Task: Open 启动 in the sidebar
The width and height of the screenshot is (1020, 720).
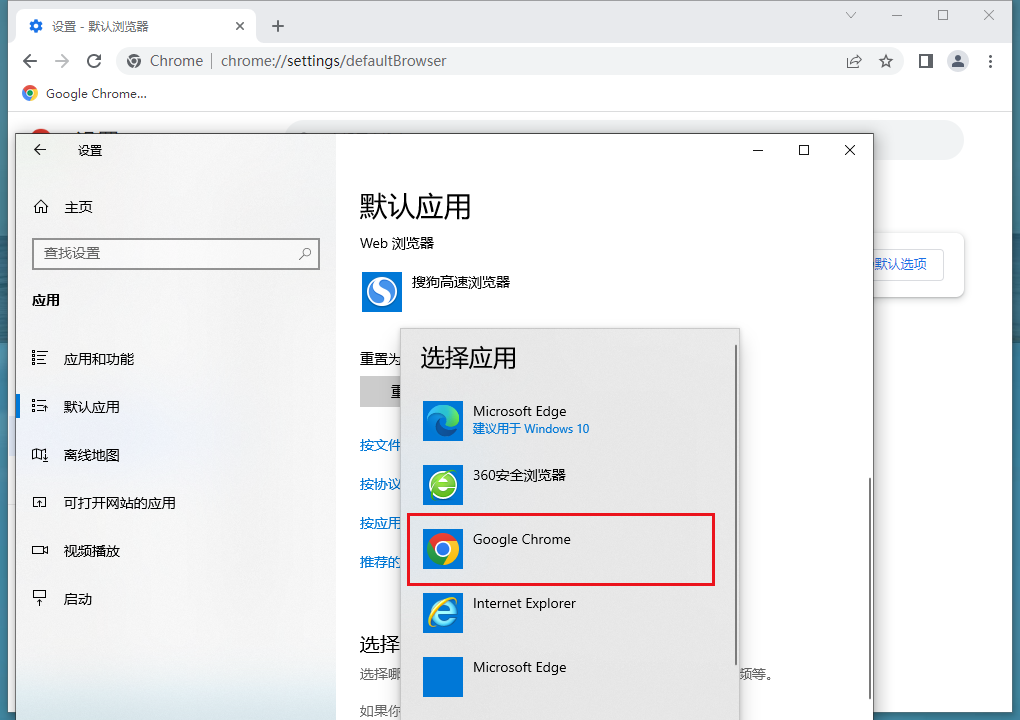Action: click(x=77, y=600)
